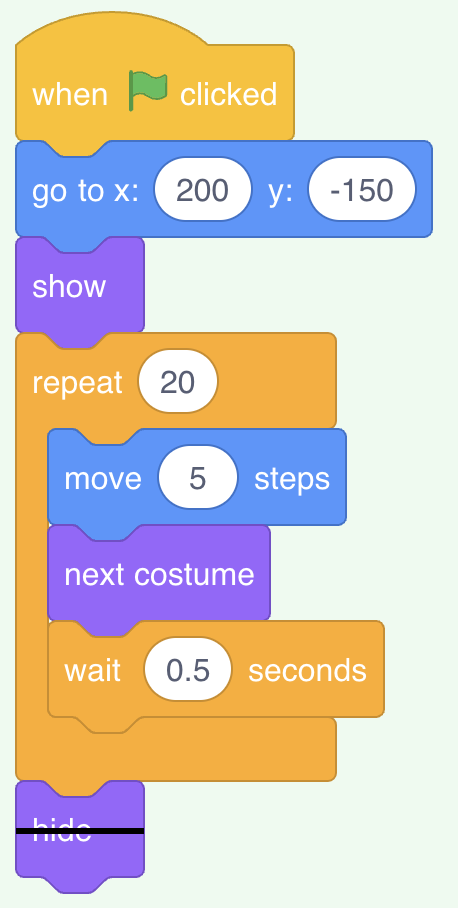Screen dimensions: 458x908
Task: Select the purple 'hide' block
Action: (80, 829)
